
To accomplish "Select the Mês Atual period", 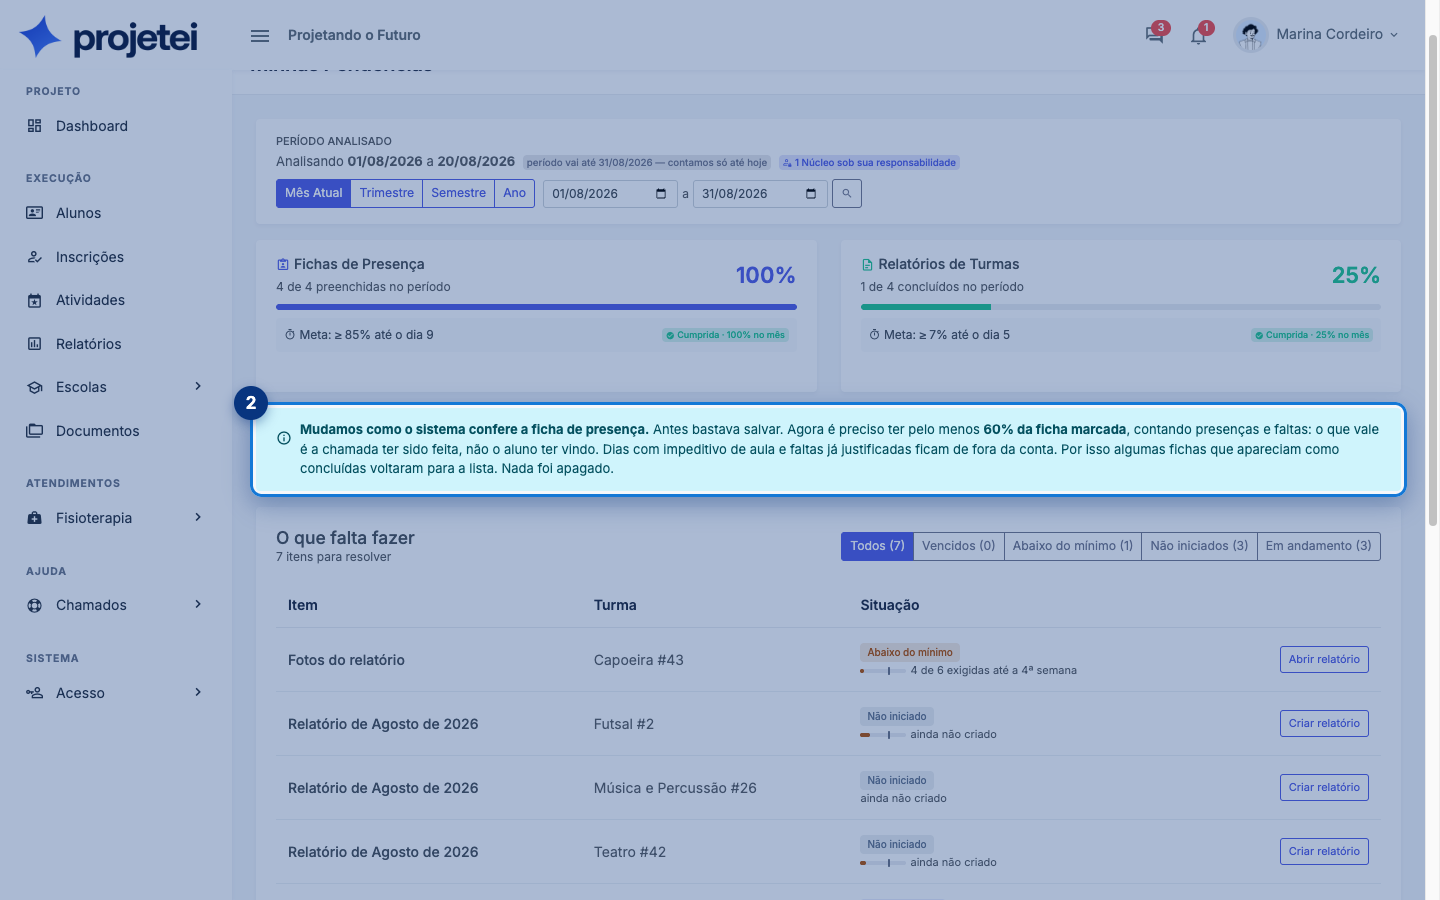I will click(x=313, y=193).
